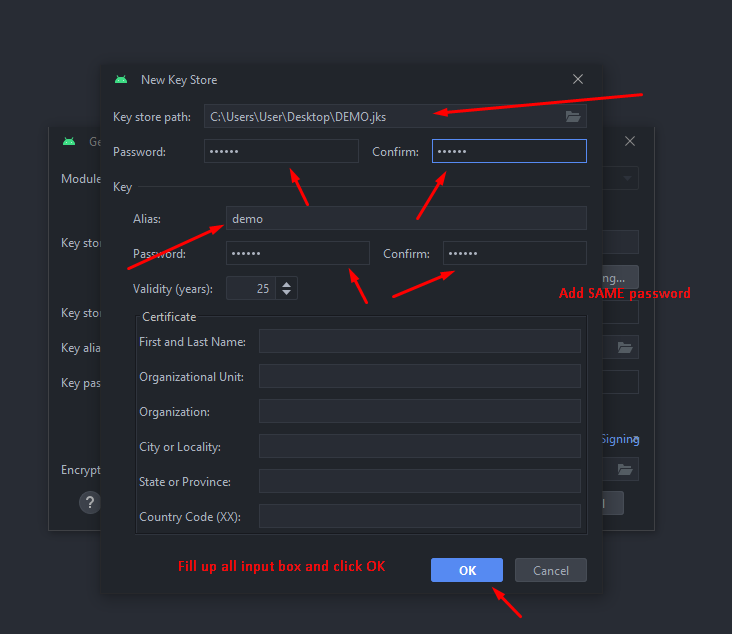Click the Alias field containing demo

coord(406,218)
